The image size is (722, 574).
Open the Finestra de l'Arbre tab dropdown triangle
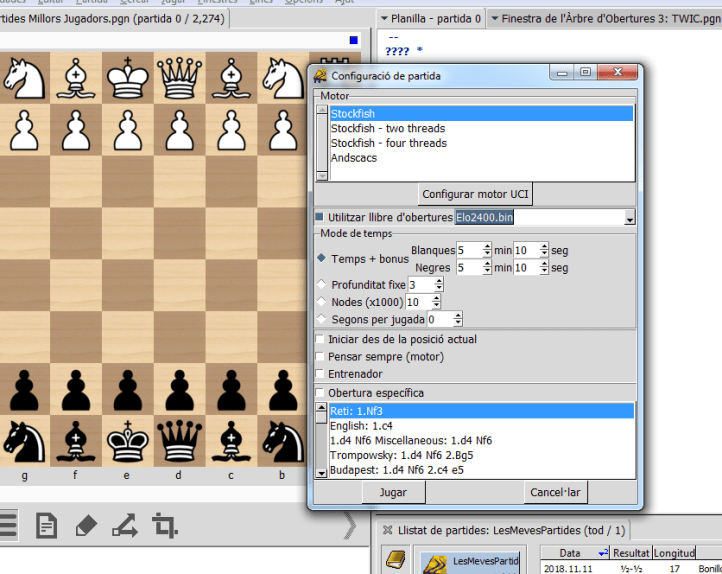click(x=495, y=19)
